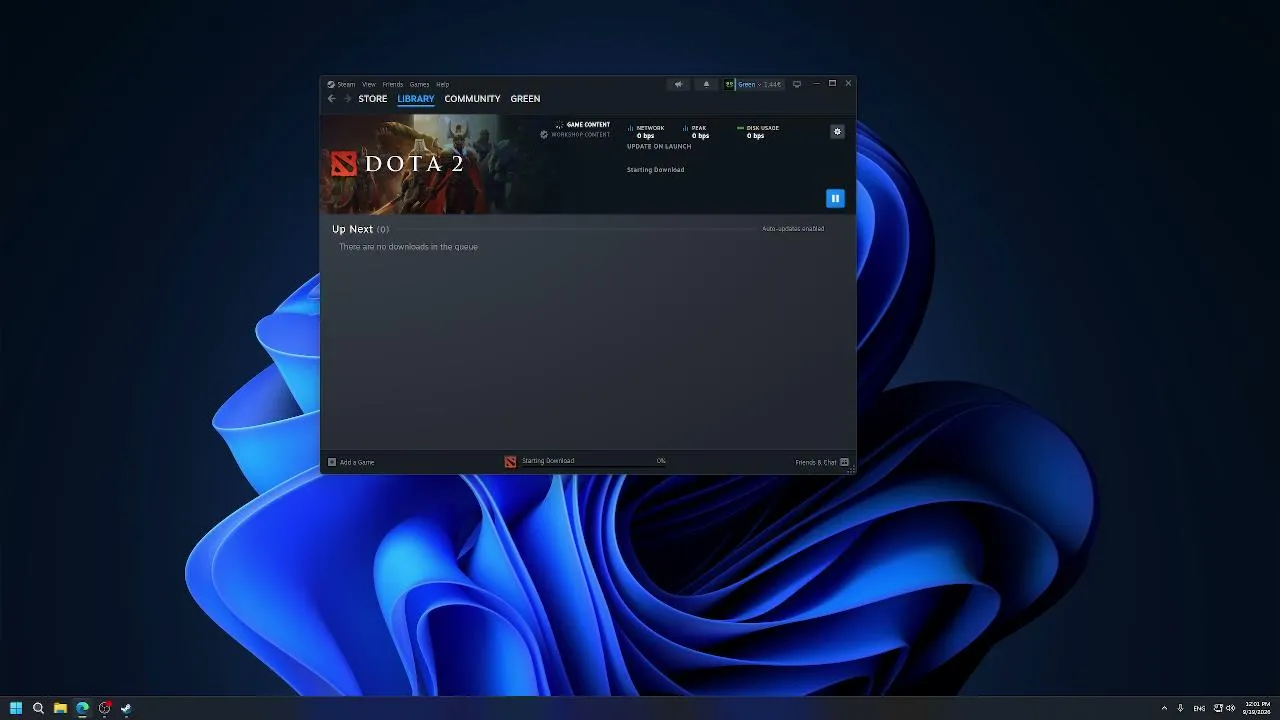Open the View menu
This screenshot has height=720, width=1280.
(369, 84)
